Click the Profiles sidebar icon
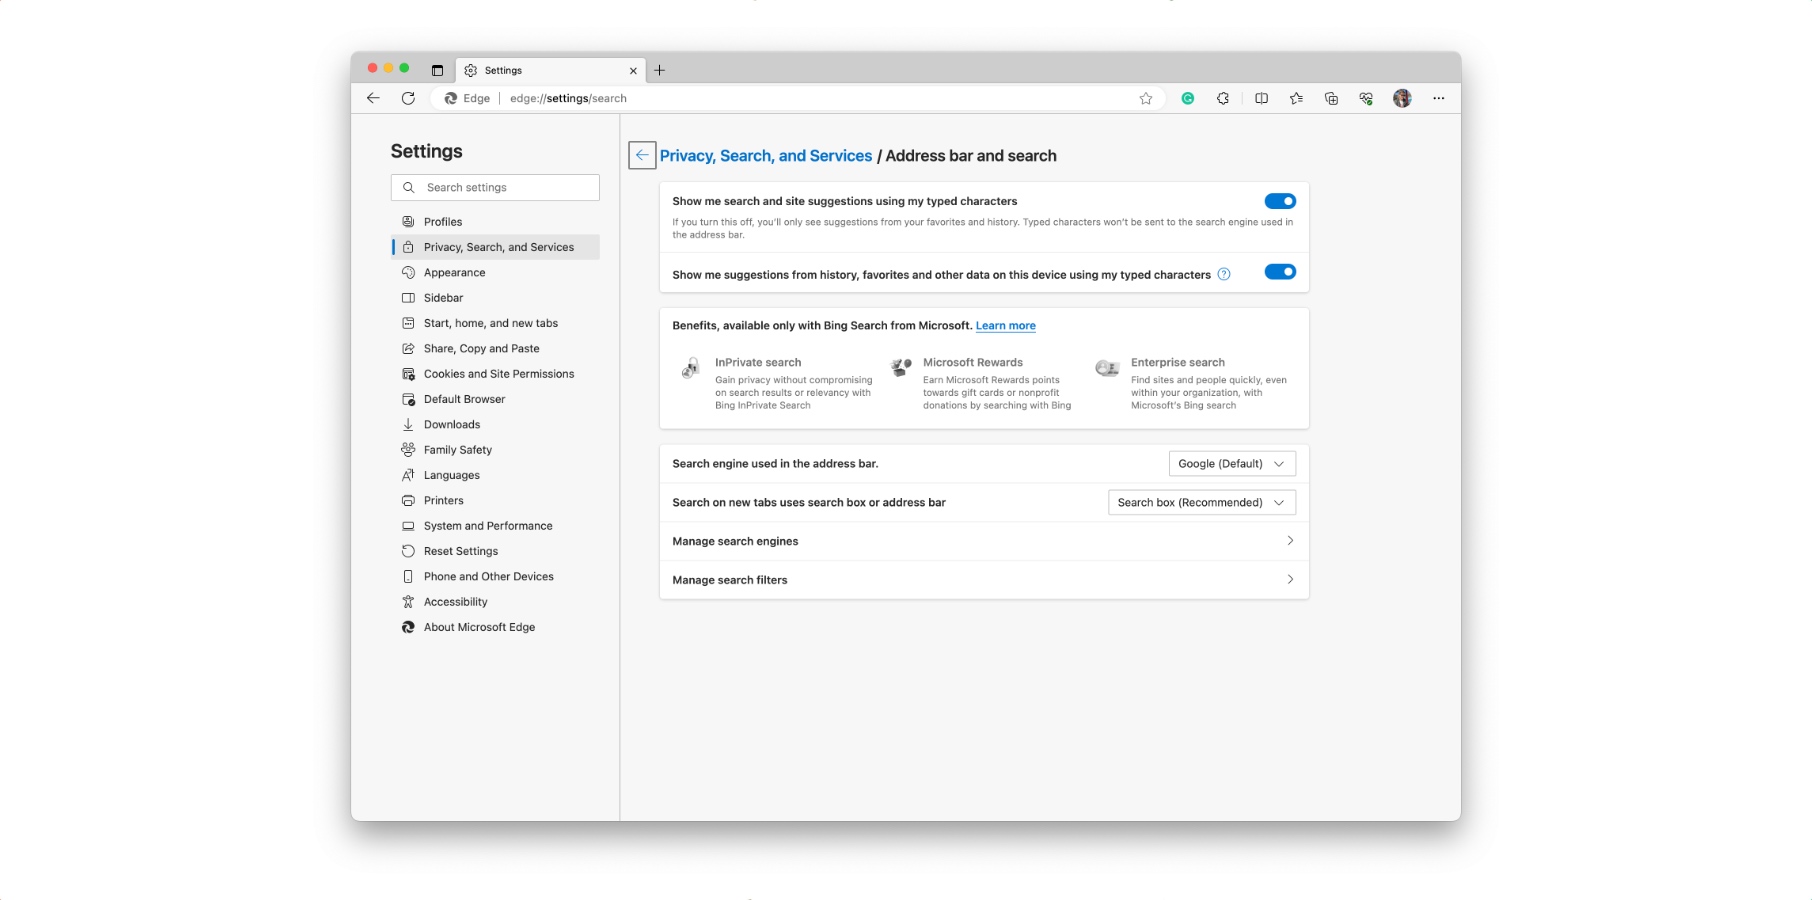 [x=408, y=221]
